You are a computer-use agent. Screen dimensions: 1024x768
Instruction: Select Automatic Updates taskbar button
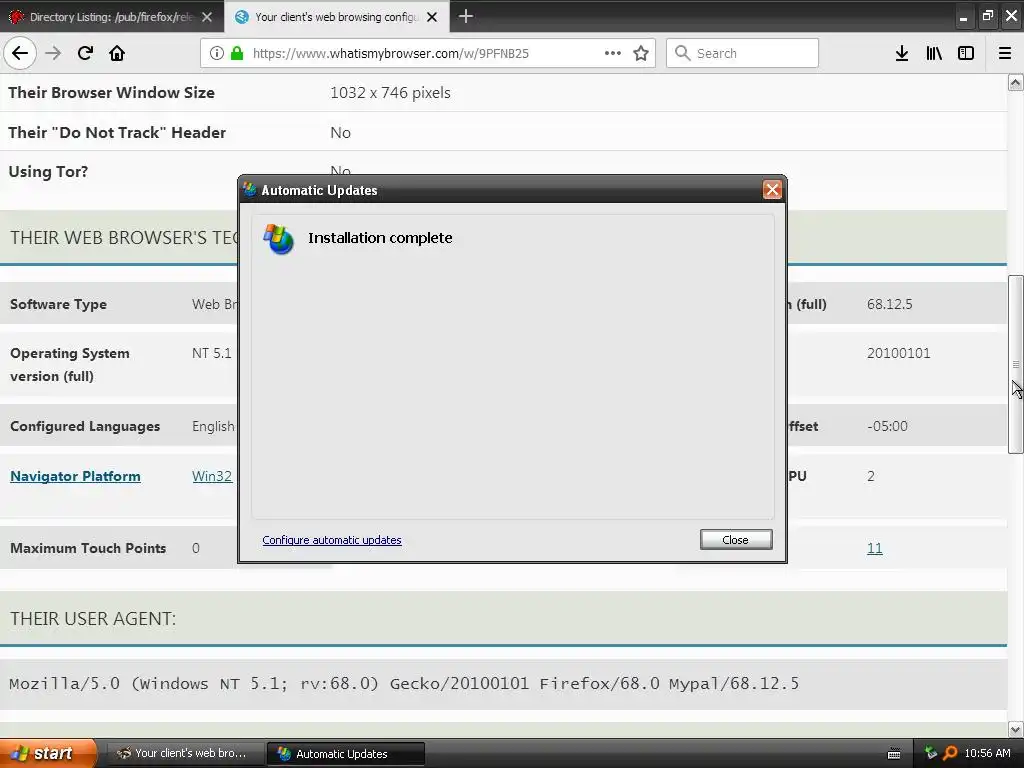[x=346, y=754]
